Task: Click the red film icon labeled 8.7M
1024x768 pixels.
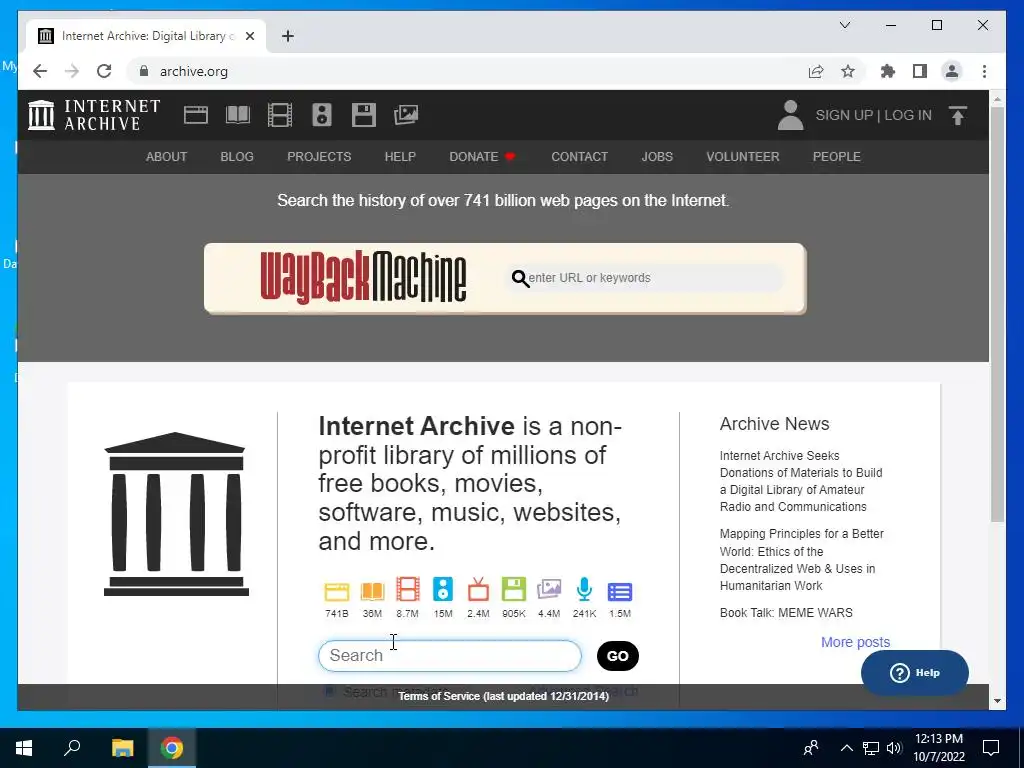Action: point(408,590)
